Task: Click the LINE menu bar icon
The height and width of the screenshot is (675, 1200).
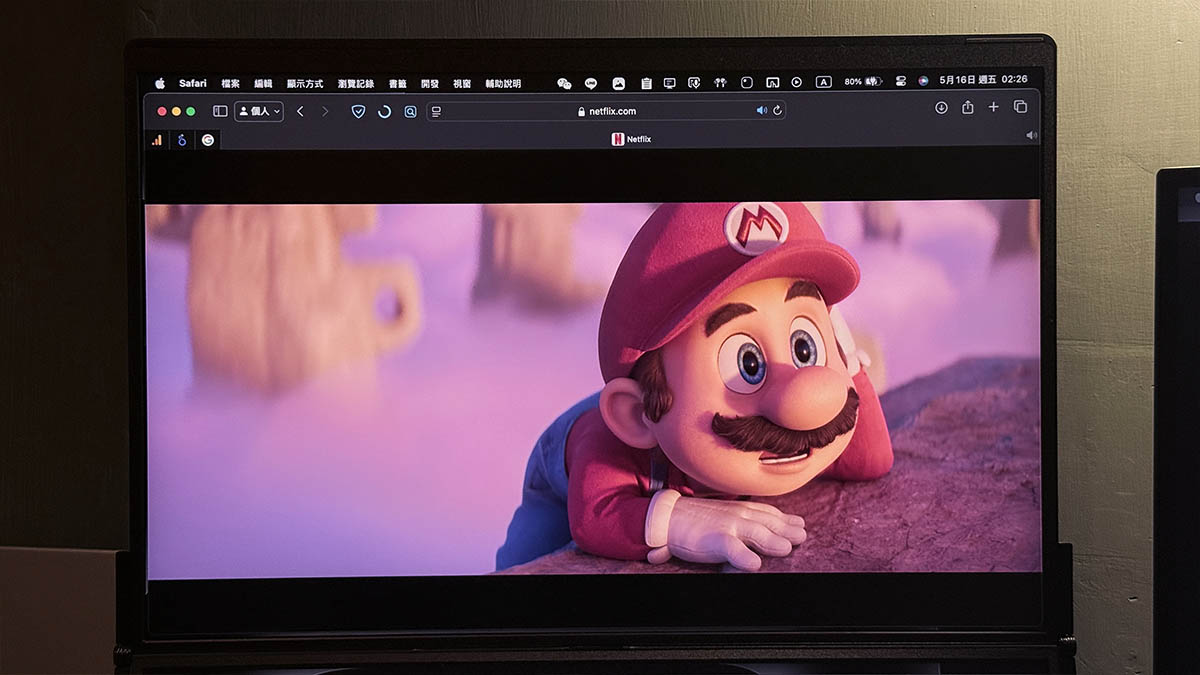Action: coord(591,84)
